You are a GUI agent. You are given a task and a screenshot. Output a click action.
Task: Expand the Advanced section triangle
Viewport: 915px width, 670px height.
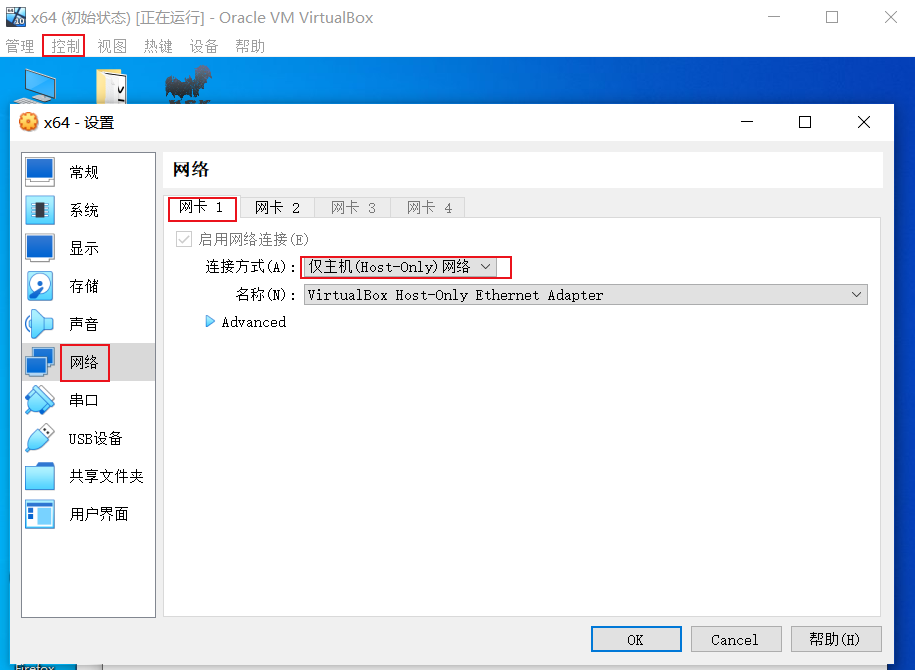[210, 322]
